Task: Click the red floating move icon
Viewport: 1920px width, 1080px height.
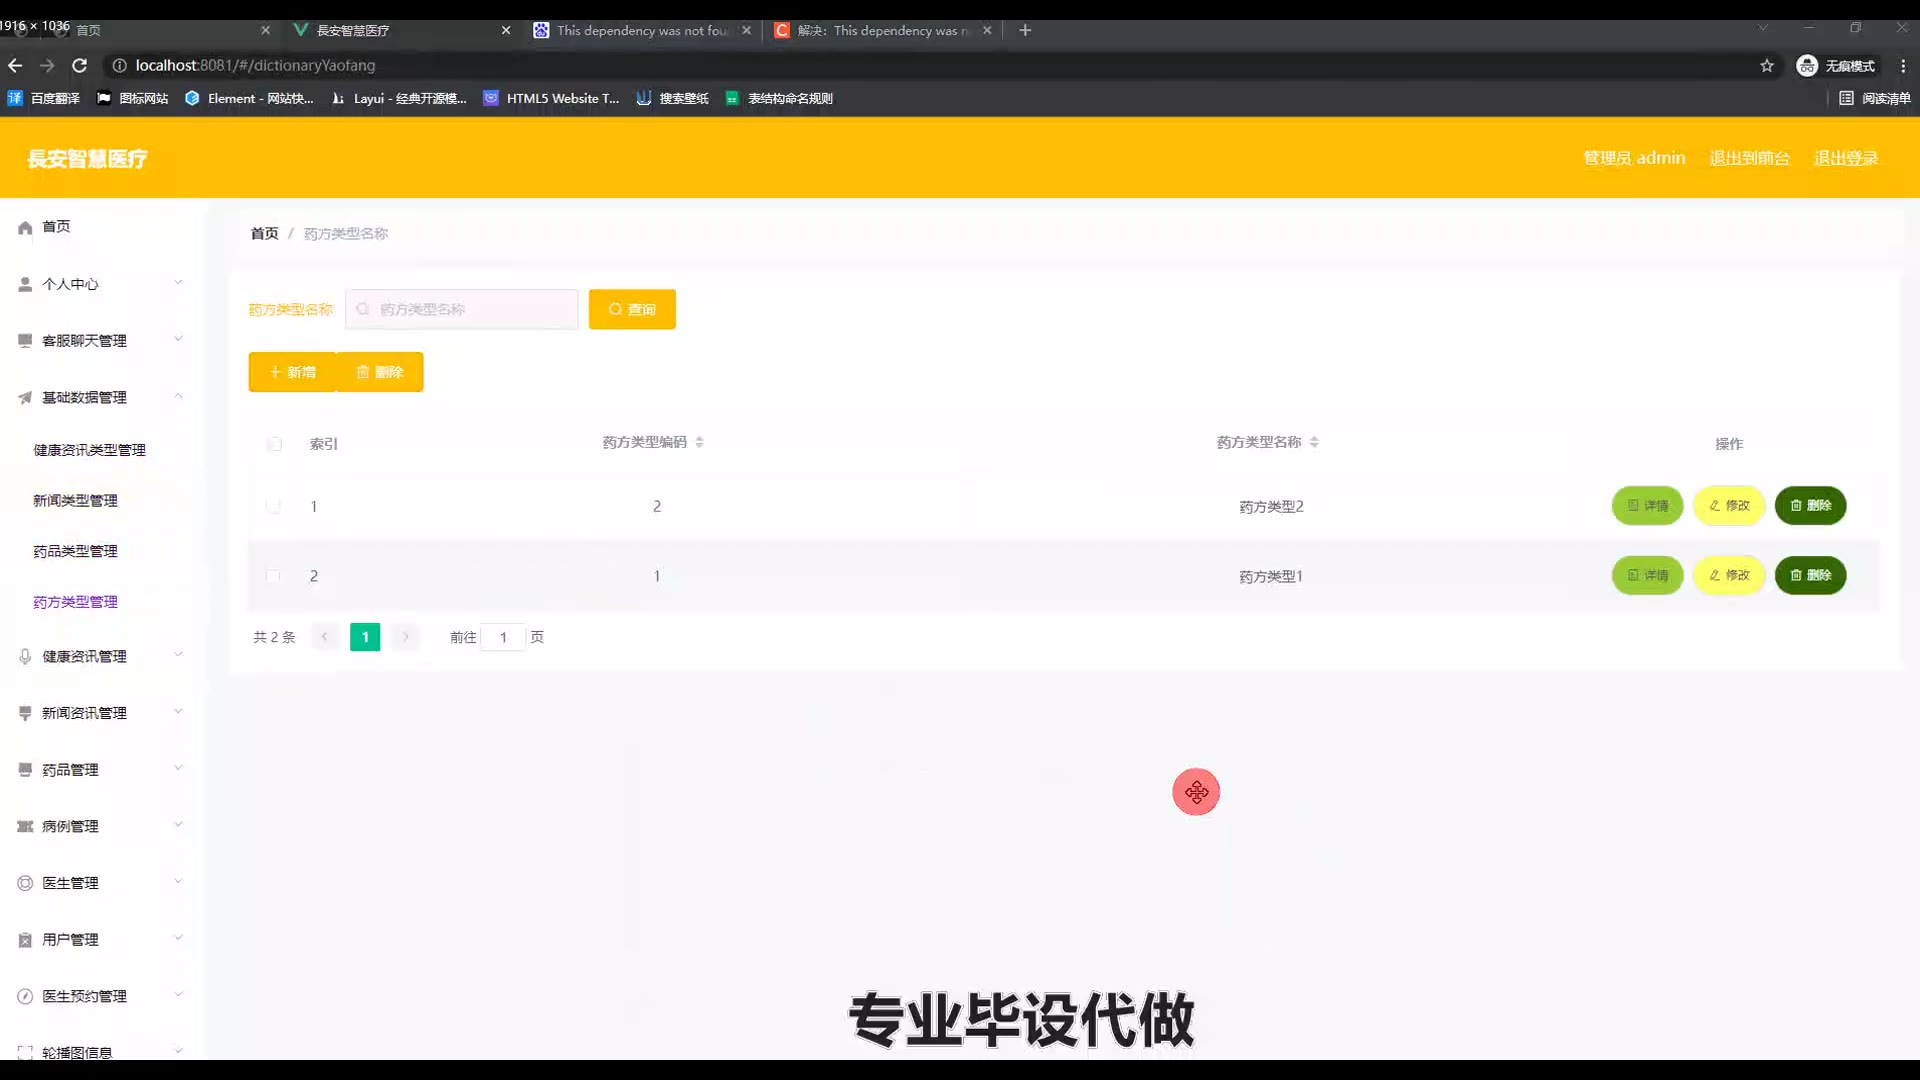Action: click(1196, 792)
